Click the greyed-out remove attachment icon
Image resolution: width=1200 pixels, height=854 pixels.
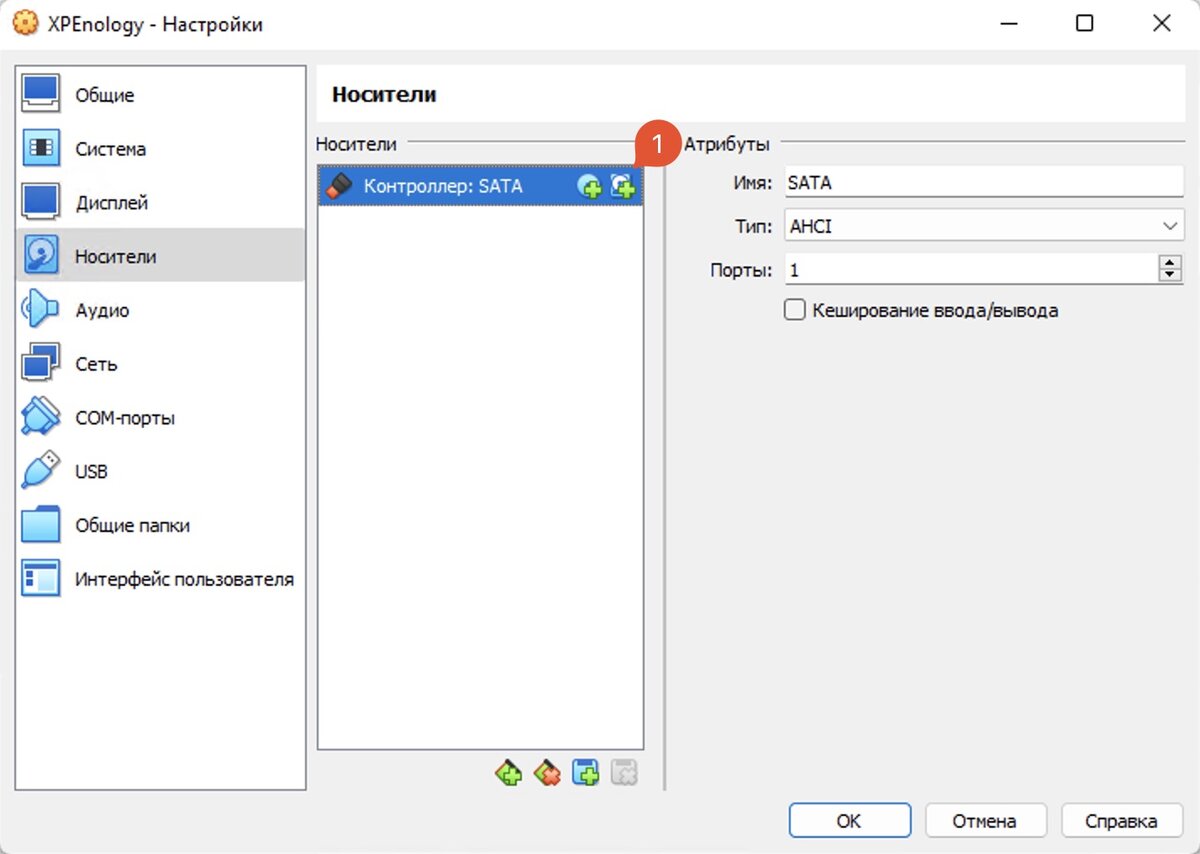click(623, 772)
